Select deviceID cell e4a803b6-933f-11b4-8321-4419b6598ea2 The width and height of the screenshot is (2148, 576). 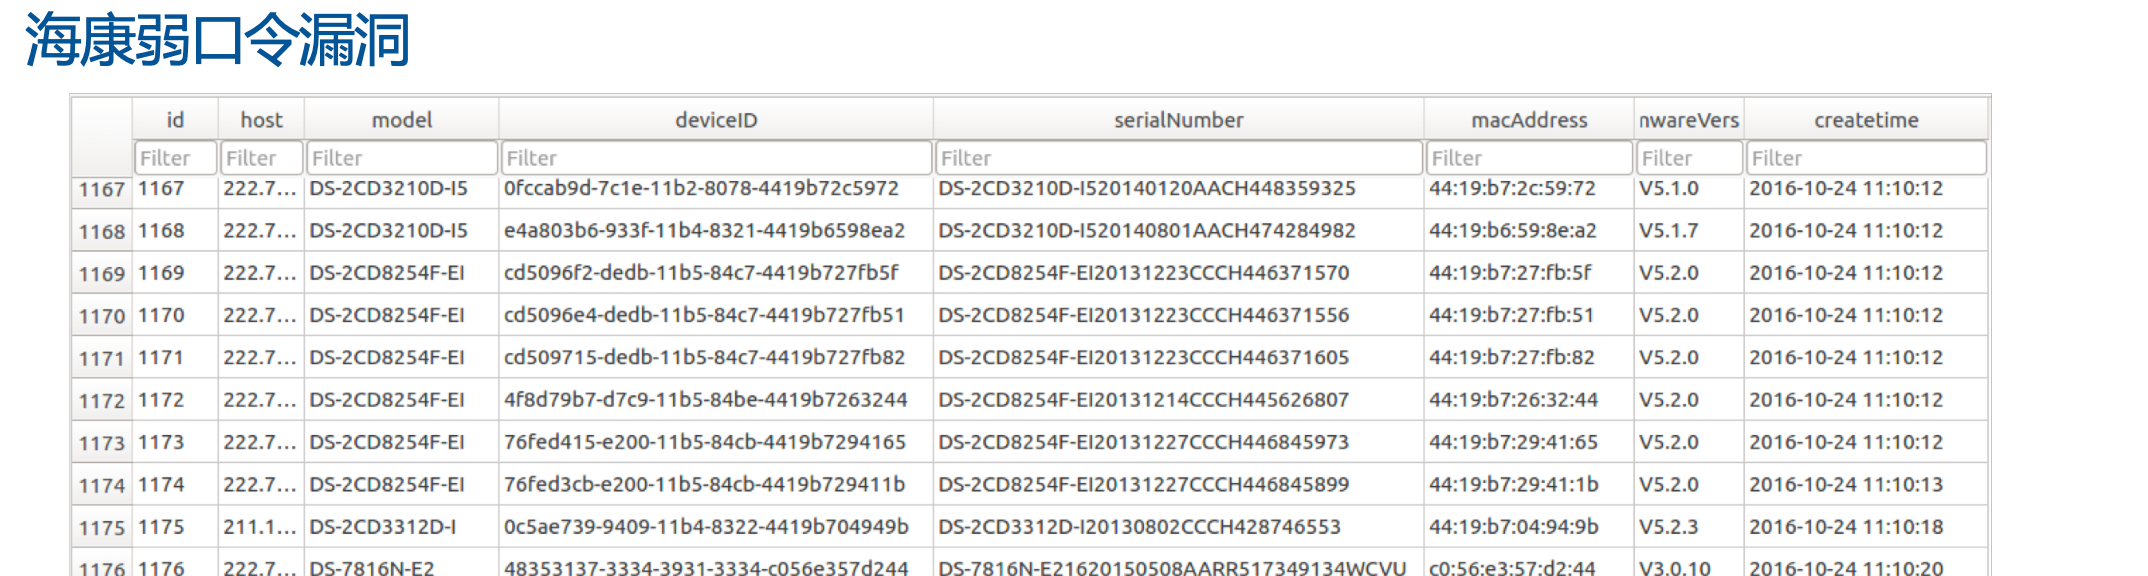coord(716,231)
